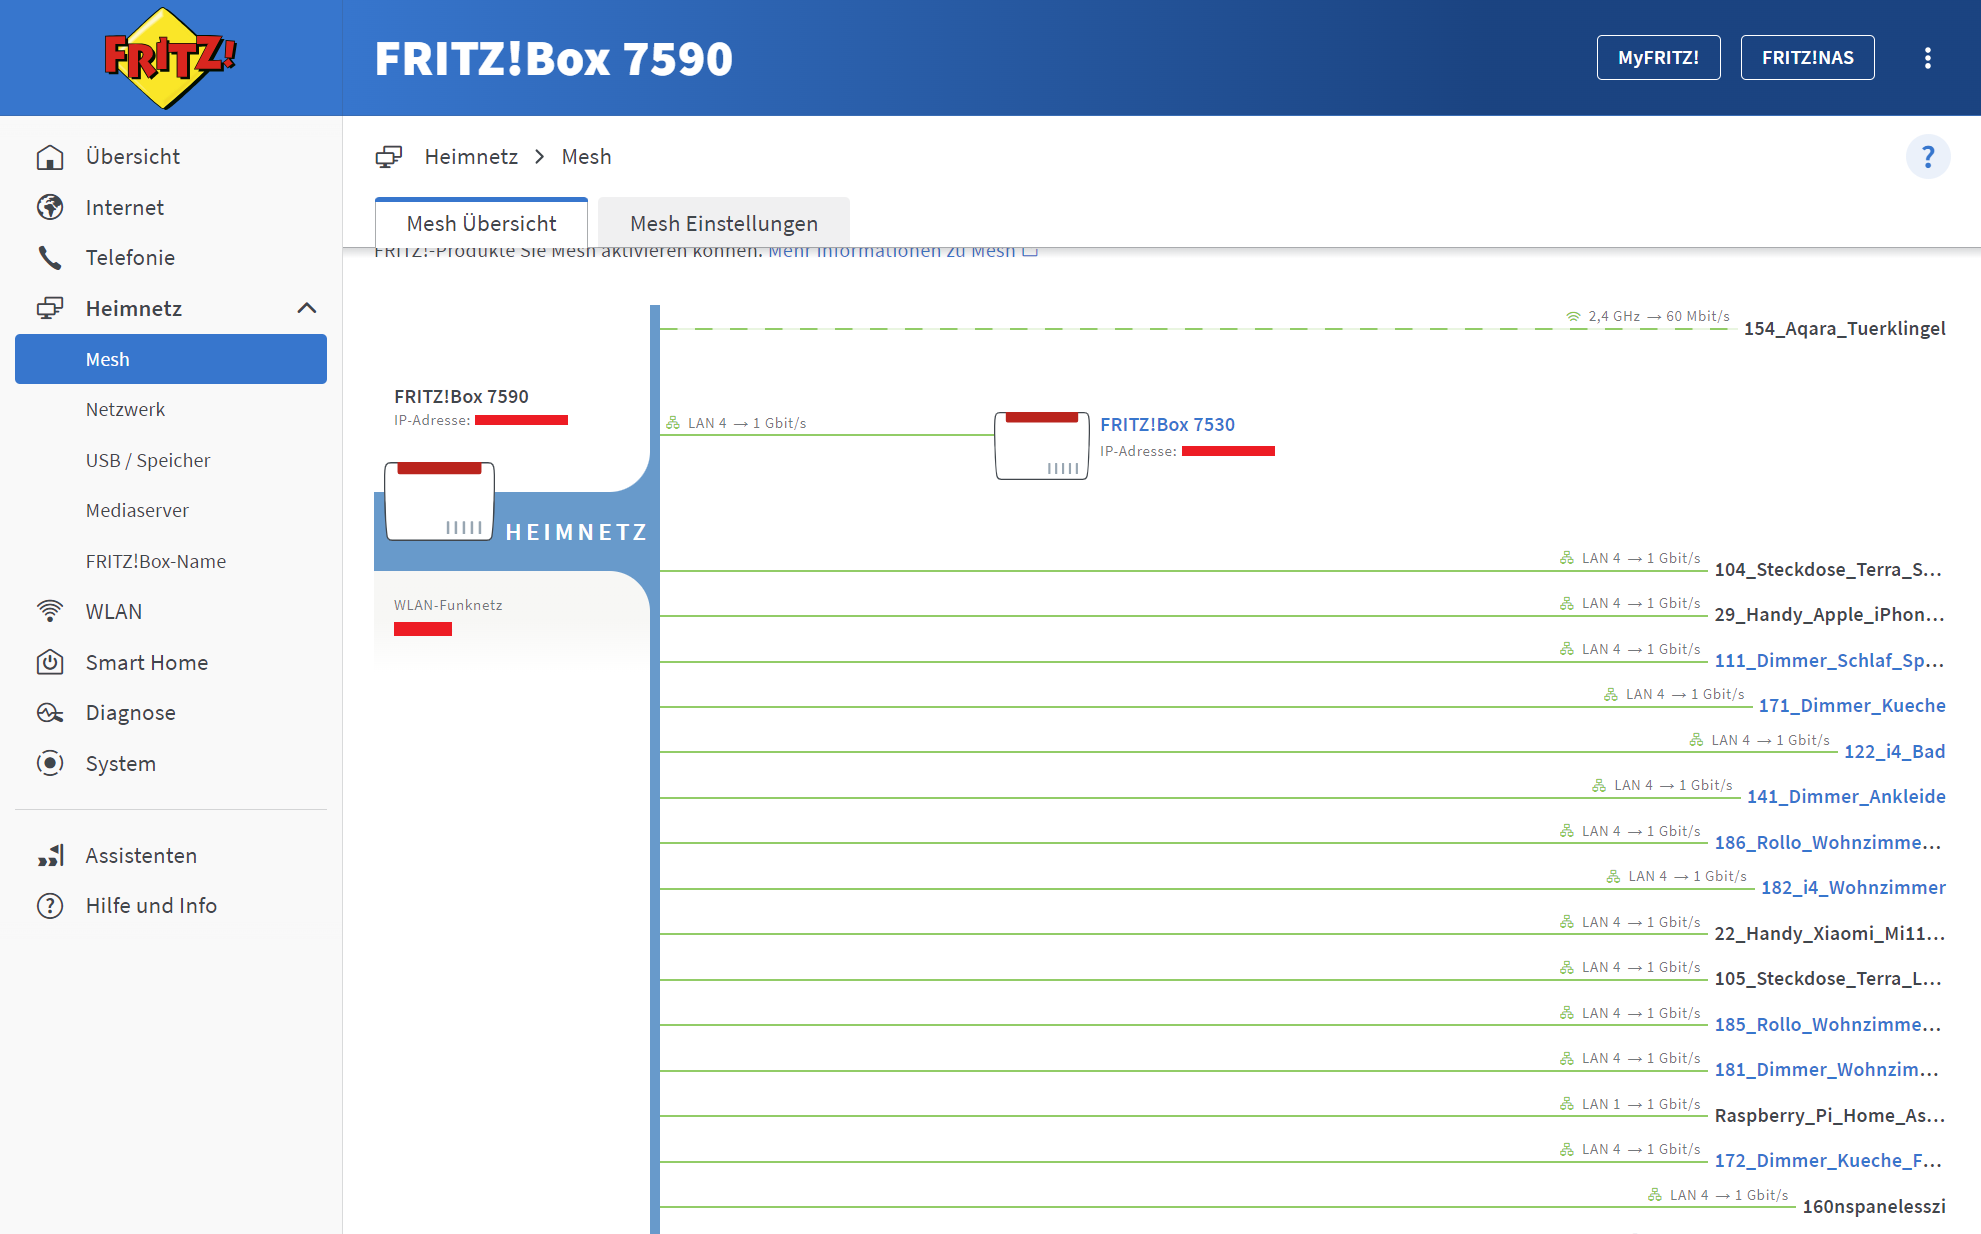Open the MyFRITZ! button
This screenshot has height=1234, width=1981.
tap(1658, 58)
